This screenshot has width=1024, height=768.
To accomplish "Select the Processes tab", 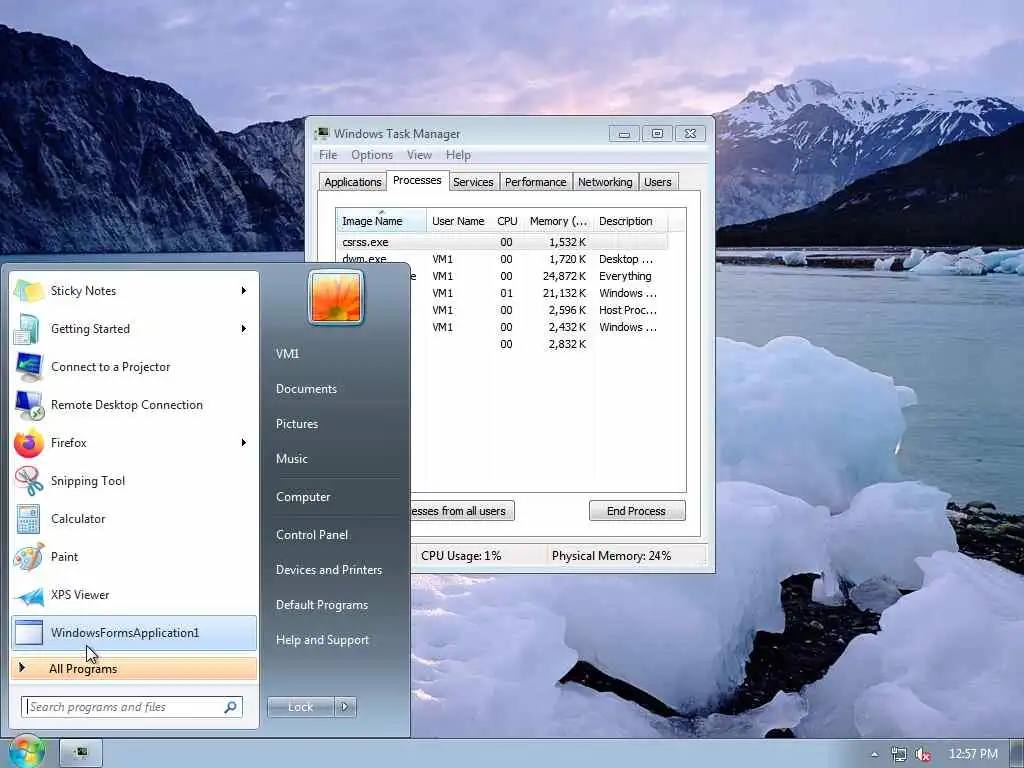I will coord(417,180).
